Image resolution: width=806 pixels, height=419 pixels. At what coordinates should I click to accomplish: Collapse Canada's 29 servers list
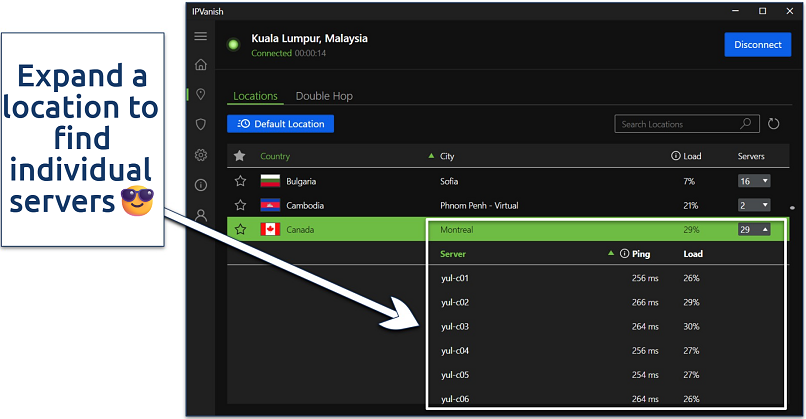tap(755, 229)
